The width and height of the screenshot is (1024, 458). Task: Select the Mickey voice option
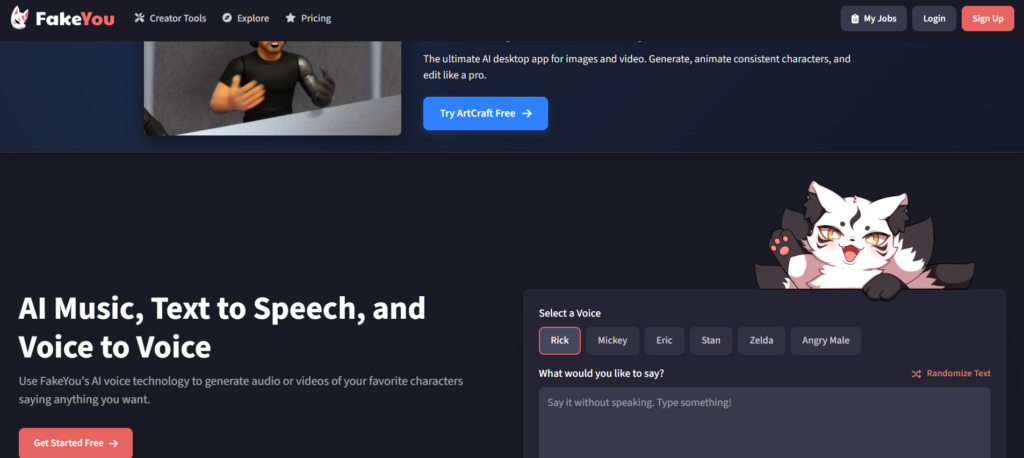pos(612,341)
